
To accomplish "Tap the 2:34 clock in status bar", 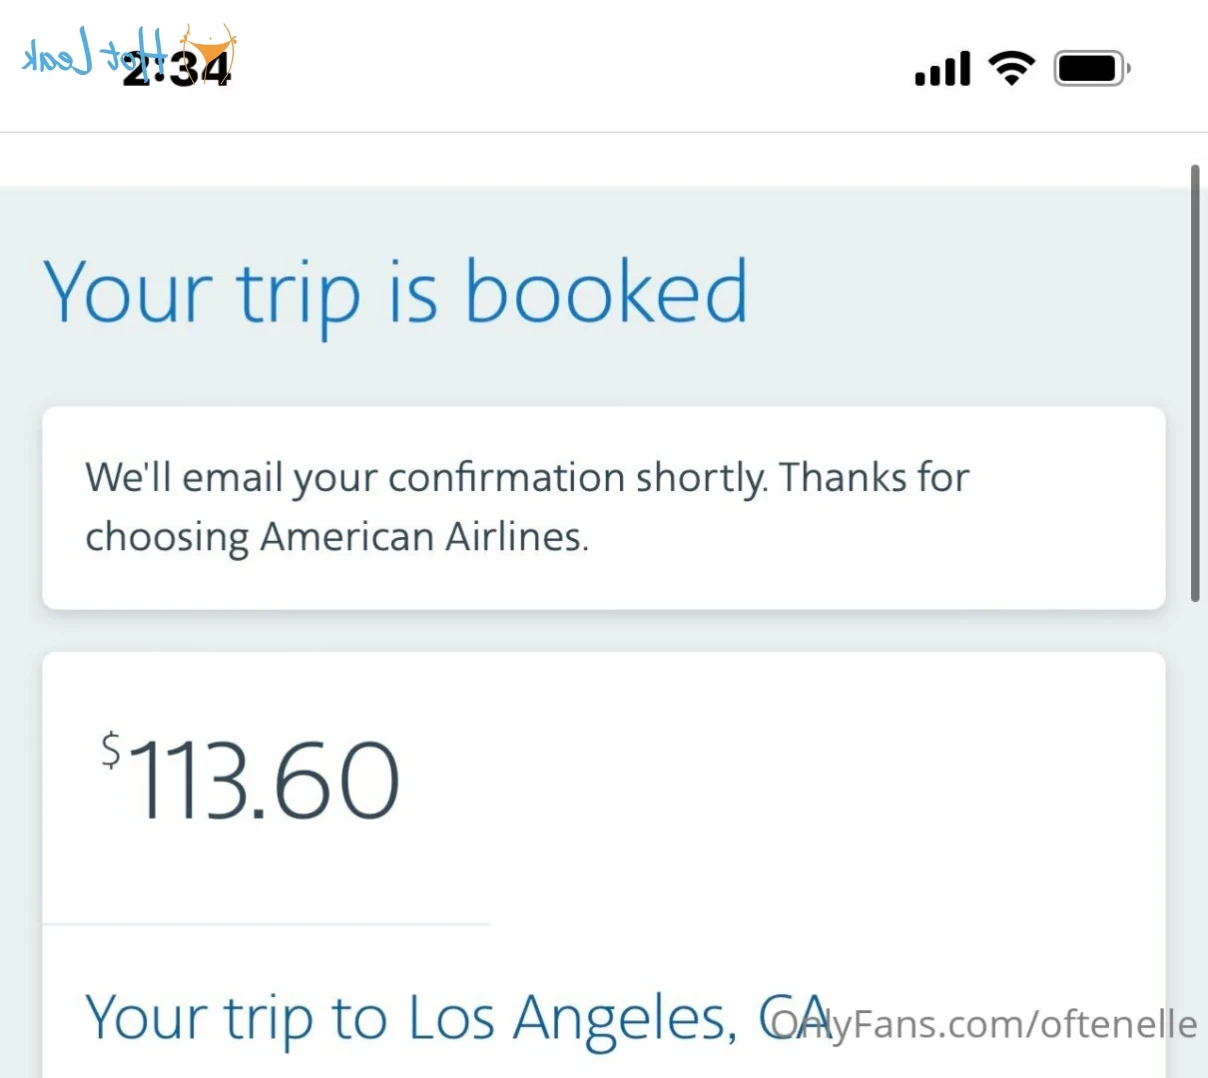I will pos(178,70).
